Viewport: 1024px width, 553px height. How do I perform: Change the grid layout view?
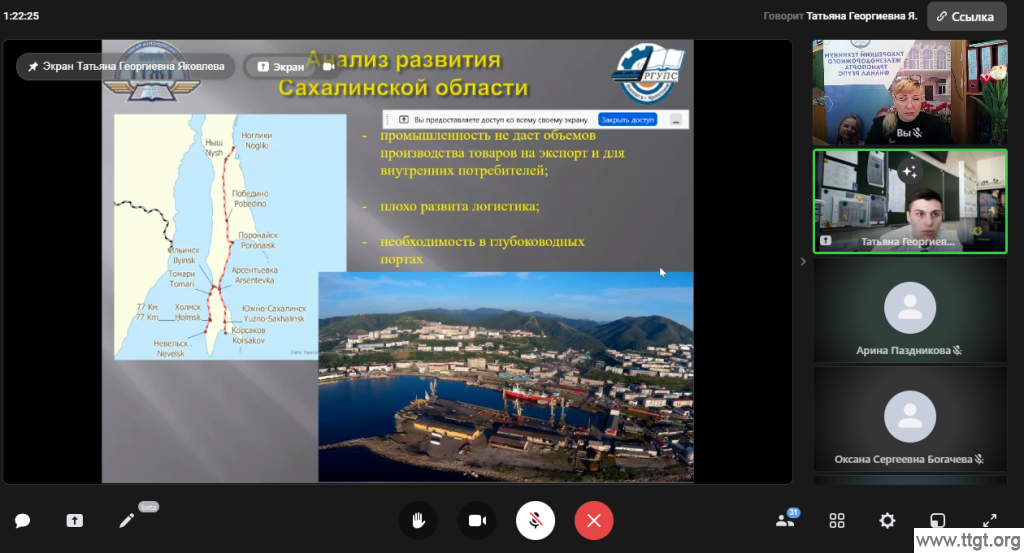(x=837, y=521)
